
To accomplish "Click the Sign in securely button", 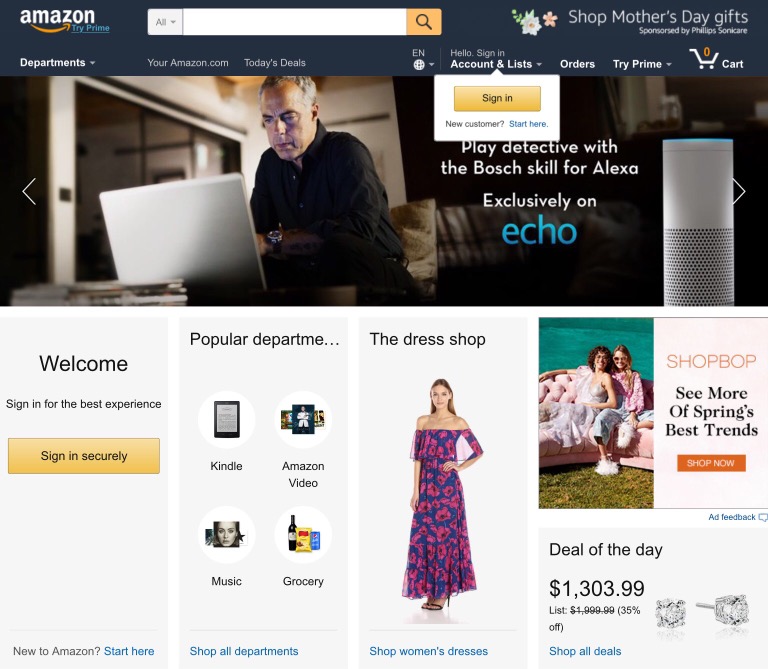I will [84, 456].
